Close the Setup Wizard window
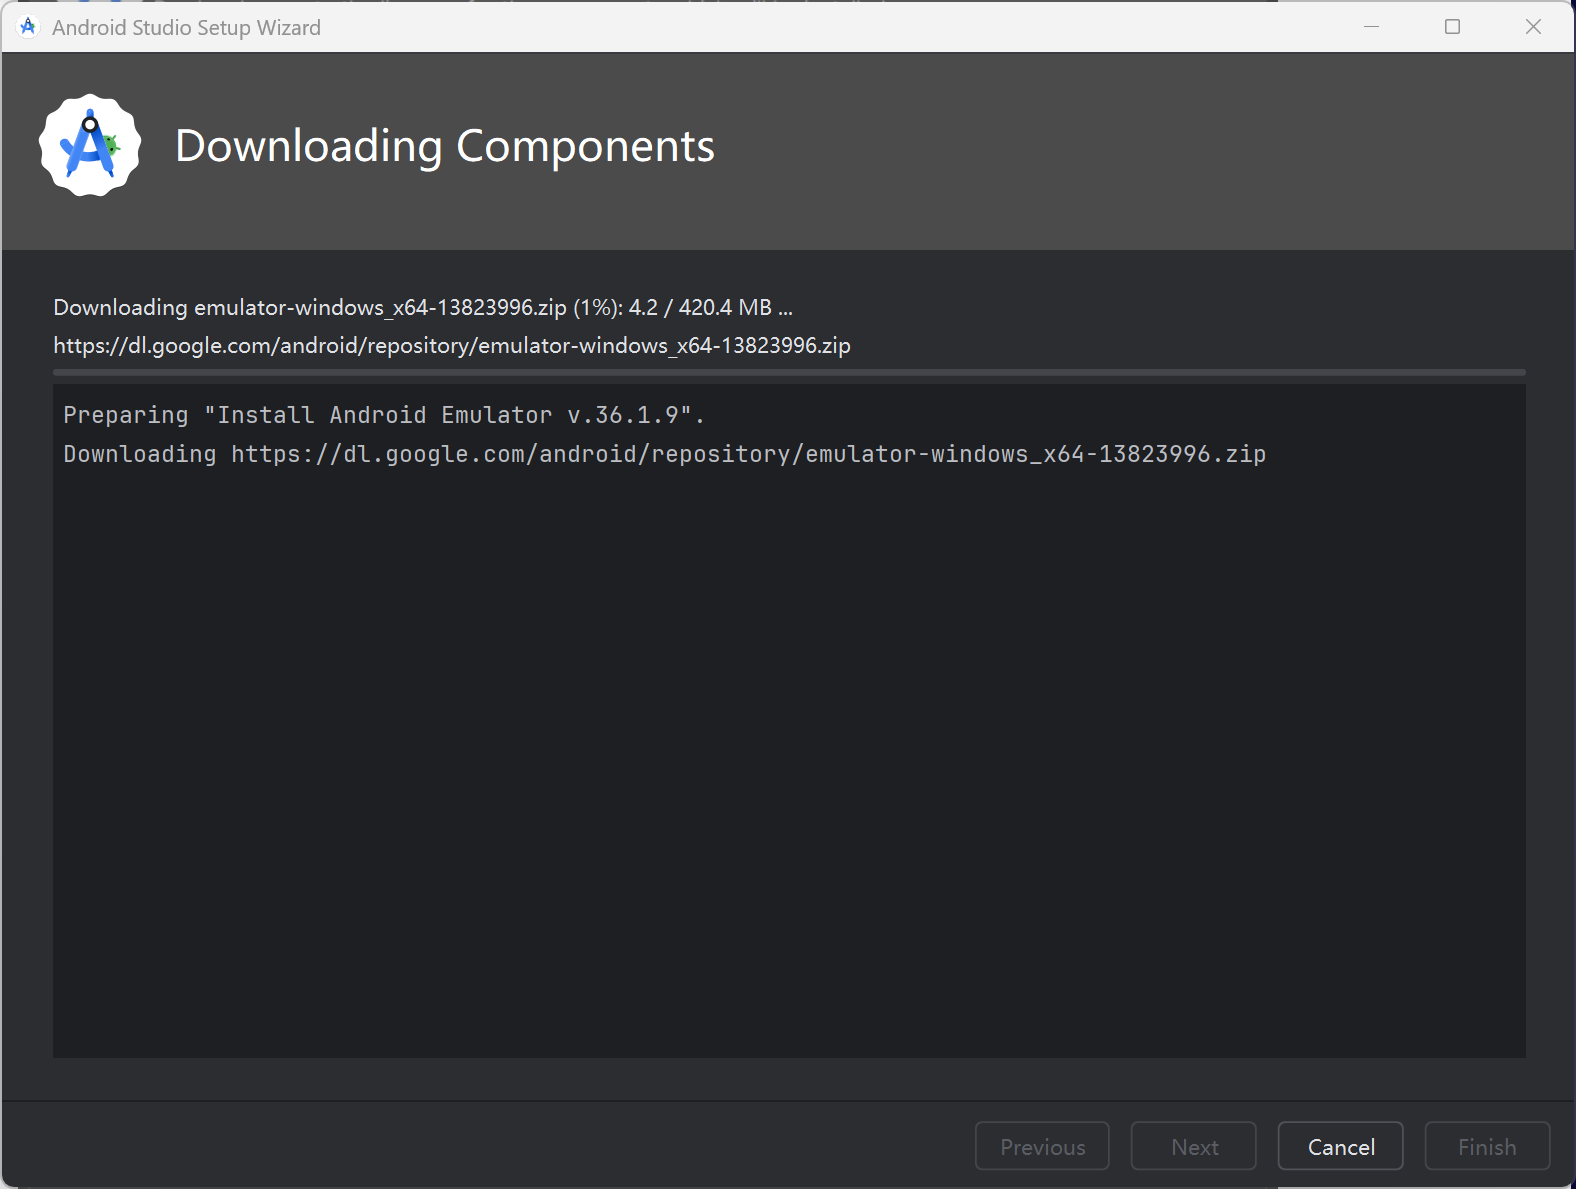Viewport: 1576px width, 1189px height. pos(1533,27)
